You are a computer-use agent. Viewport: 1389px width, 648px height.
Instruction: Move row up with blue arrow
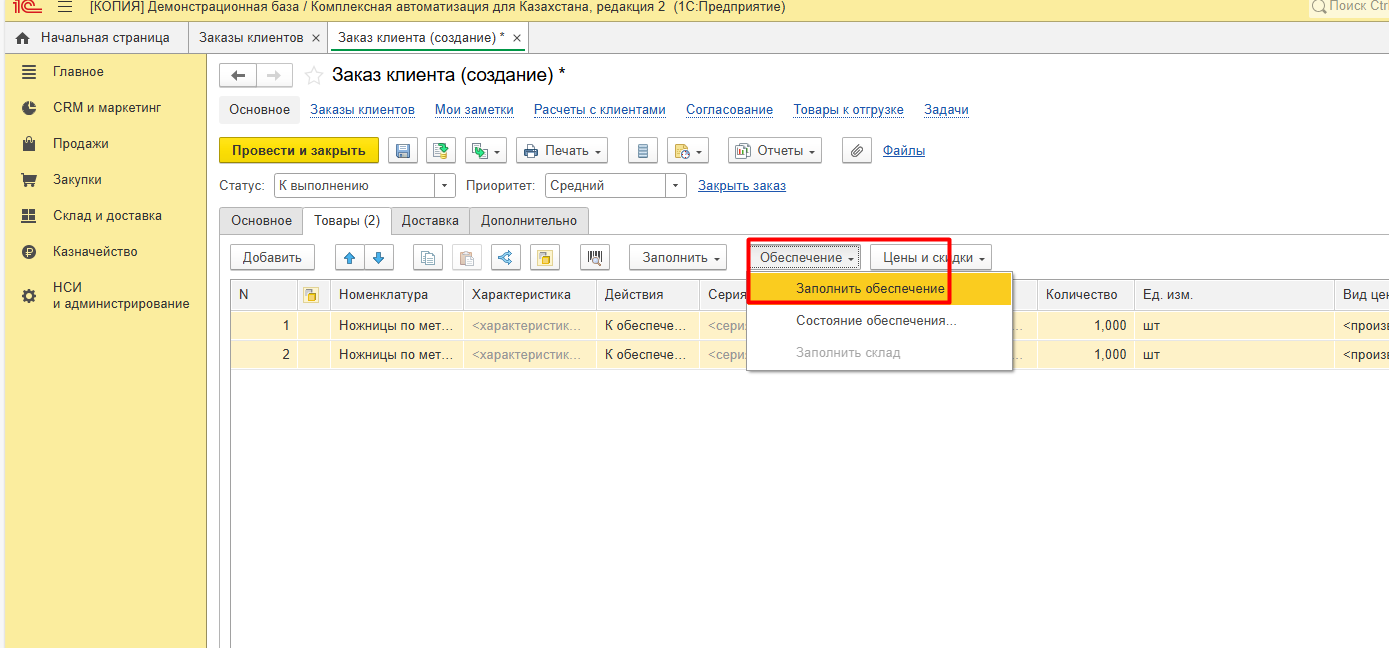pyautogui.click(x=350, y=258)
